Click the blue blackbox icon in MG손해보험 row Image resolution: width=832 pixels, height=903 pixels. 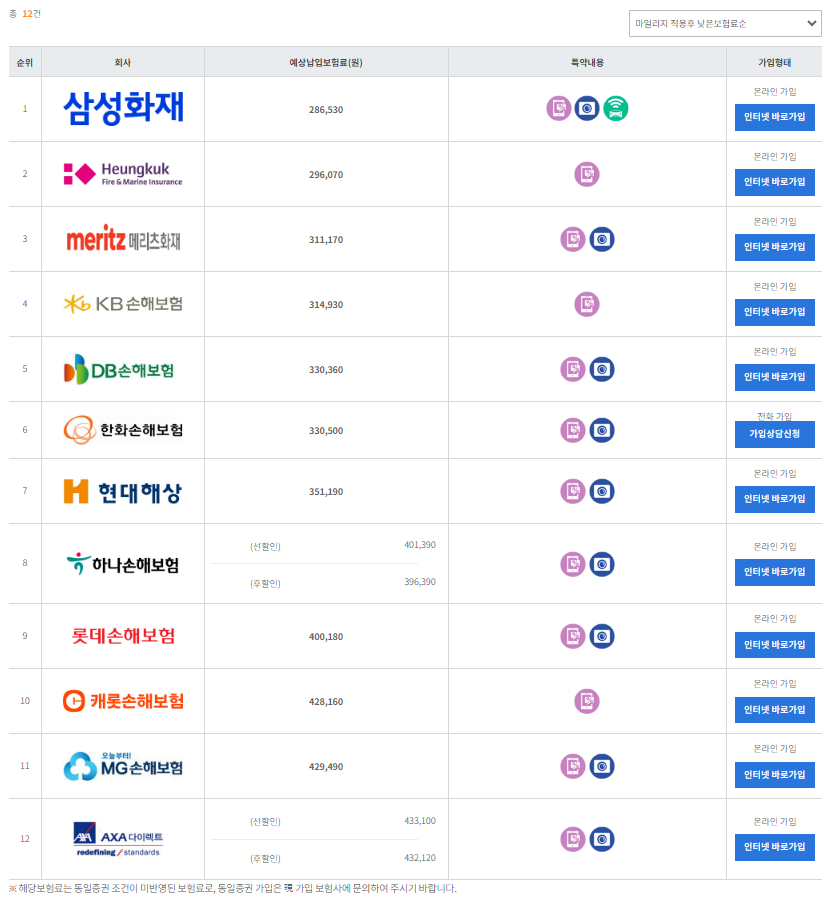pyautogui.click(x=602, y=767)
